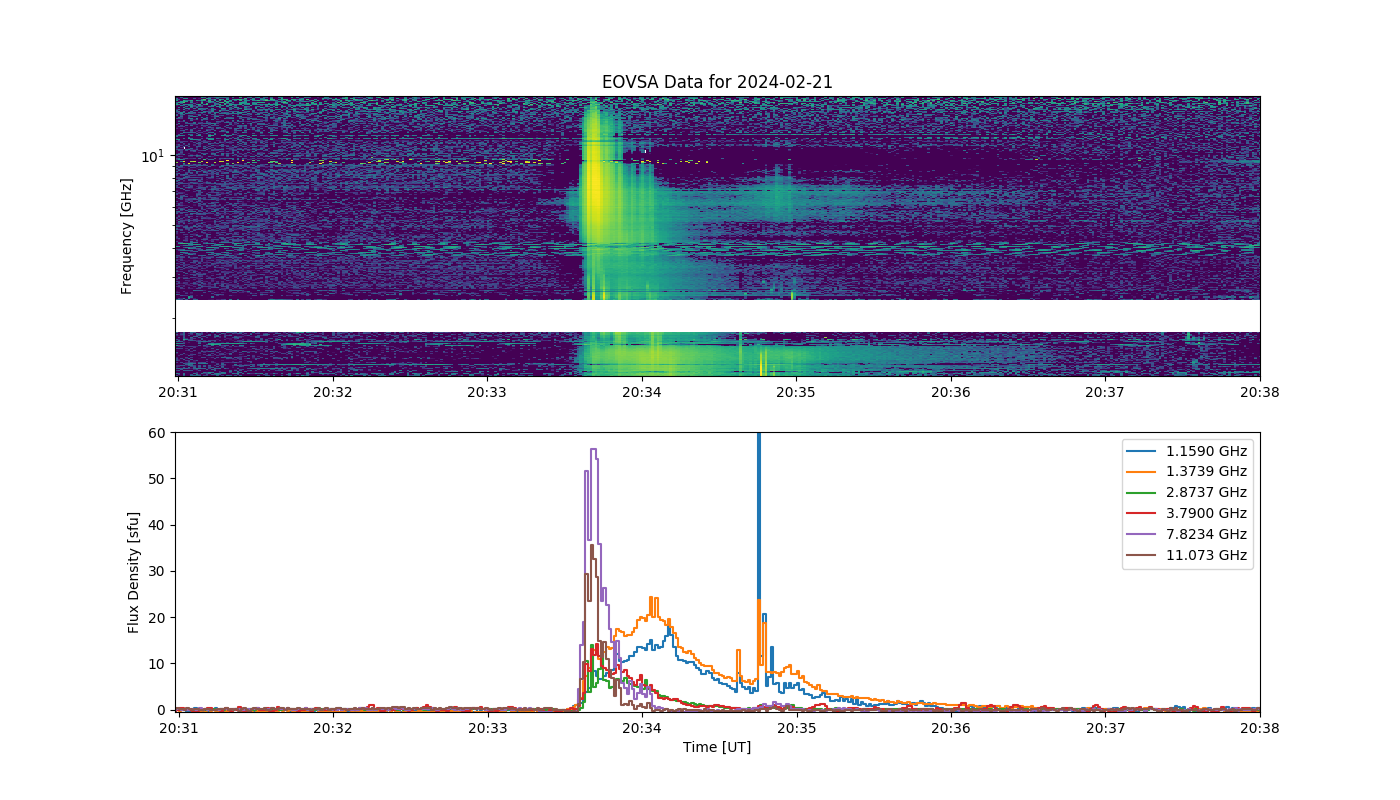Click the bright yellow burst in the spectrogram
Image resolution: width=1400 pixels, height=800 pixels.
tap(594, 190)
